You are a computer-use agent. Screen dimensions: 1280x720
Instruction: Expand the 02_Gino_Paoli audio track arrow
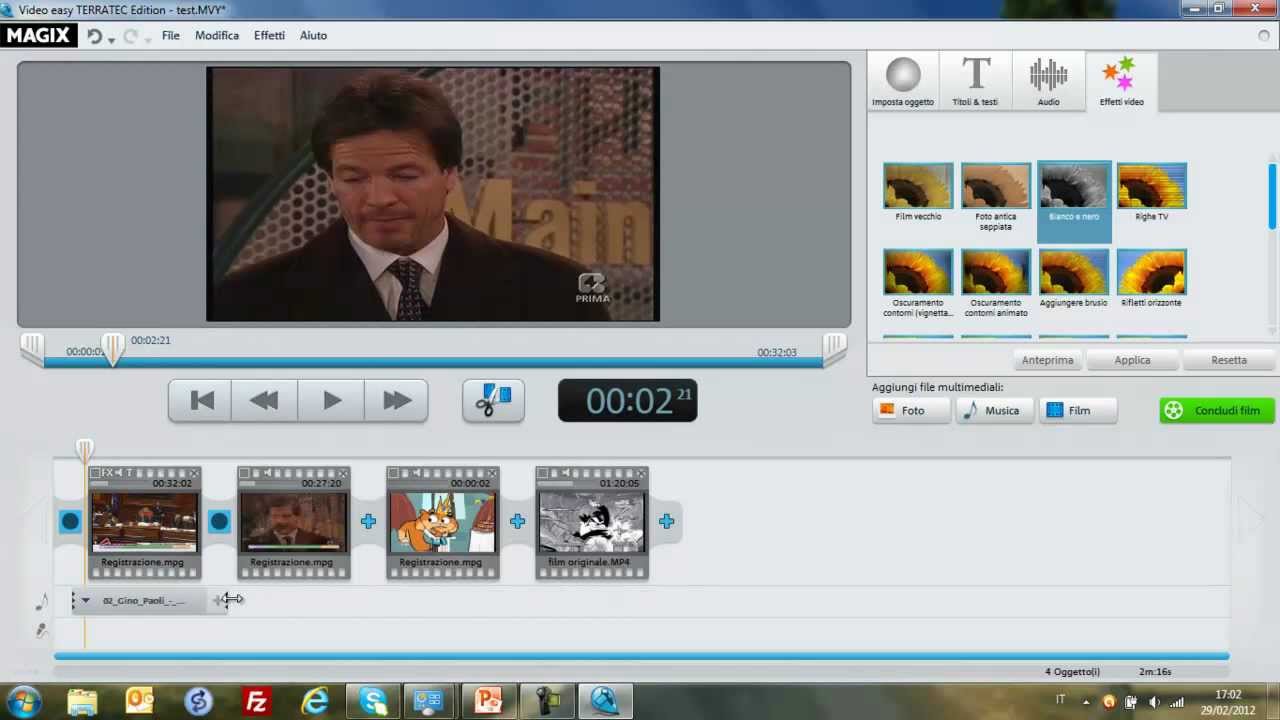click(x=86, y=601)
